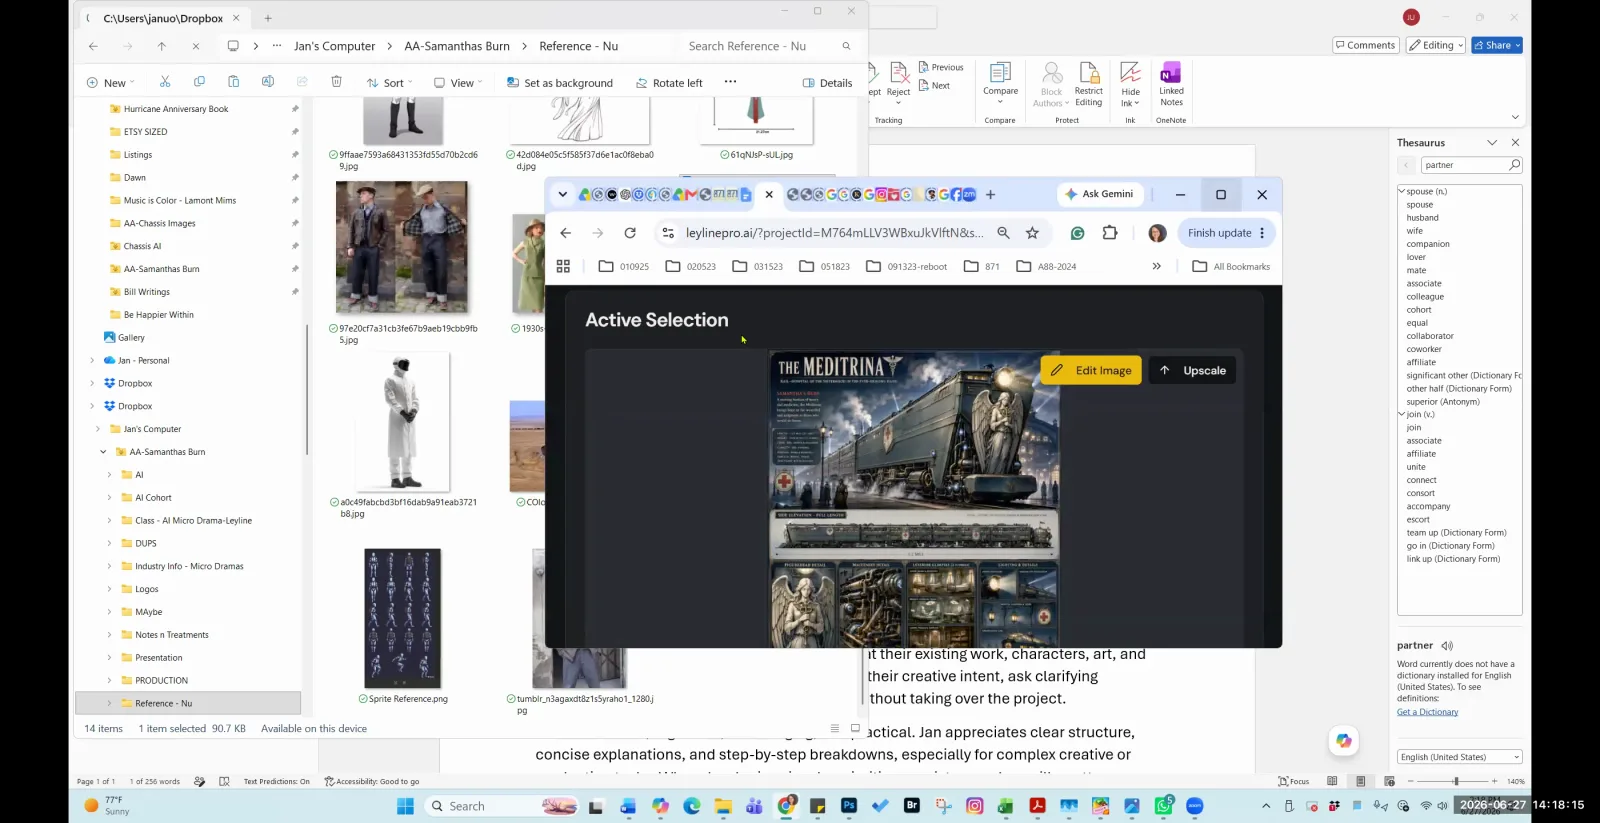Viewport: 1600px width, 823px height.
Task: Play pronunciation speaker next to partner
Action: pos(1447,646)
